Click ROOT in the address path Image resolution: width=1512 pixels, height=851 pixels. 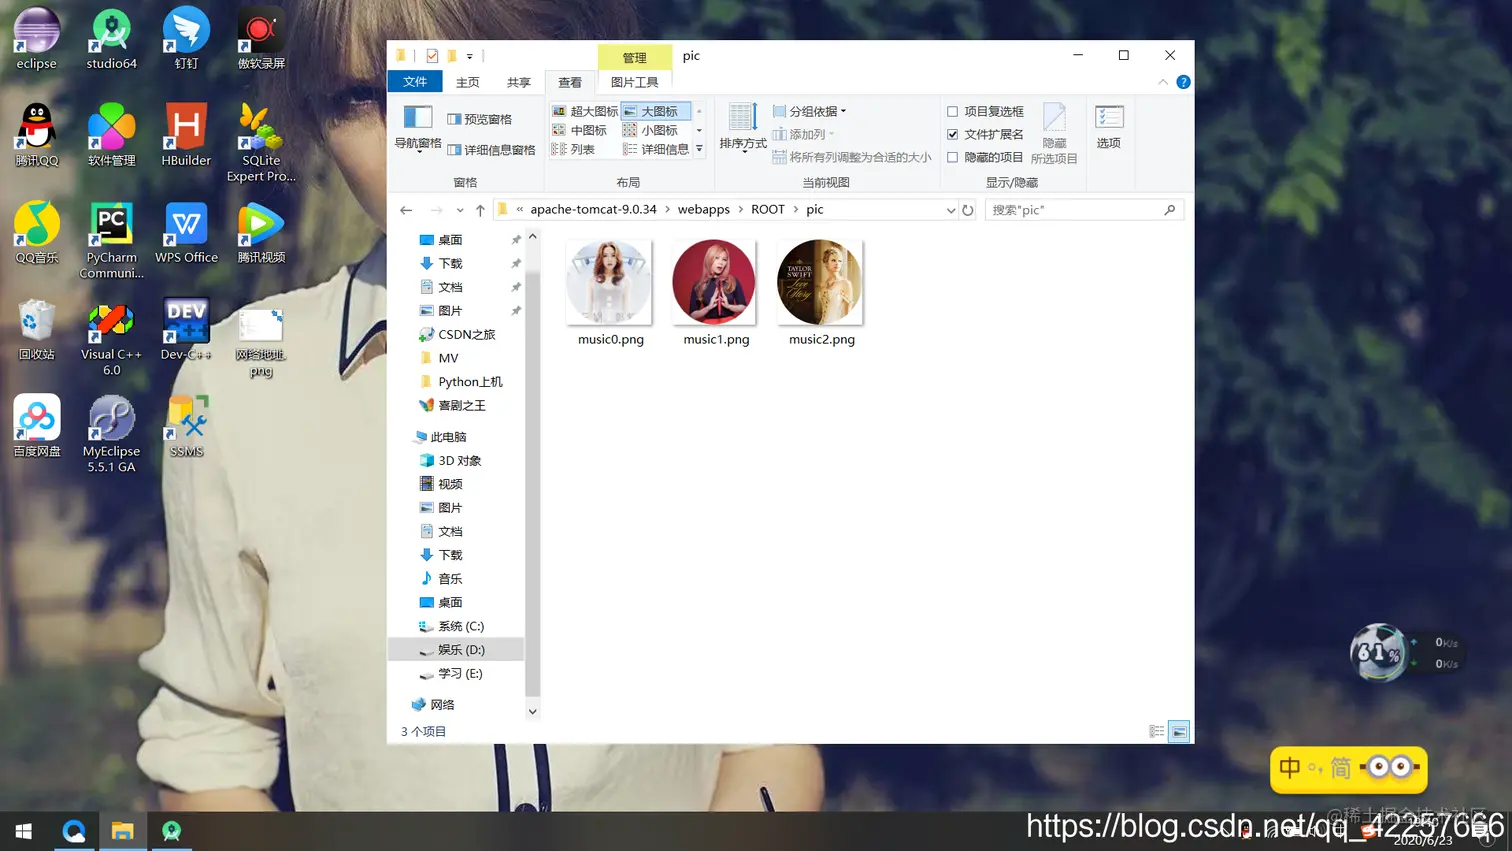click(x=768, y=210)
